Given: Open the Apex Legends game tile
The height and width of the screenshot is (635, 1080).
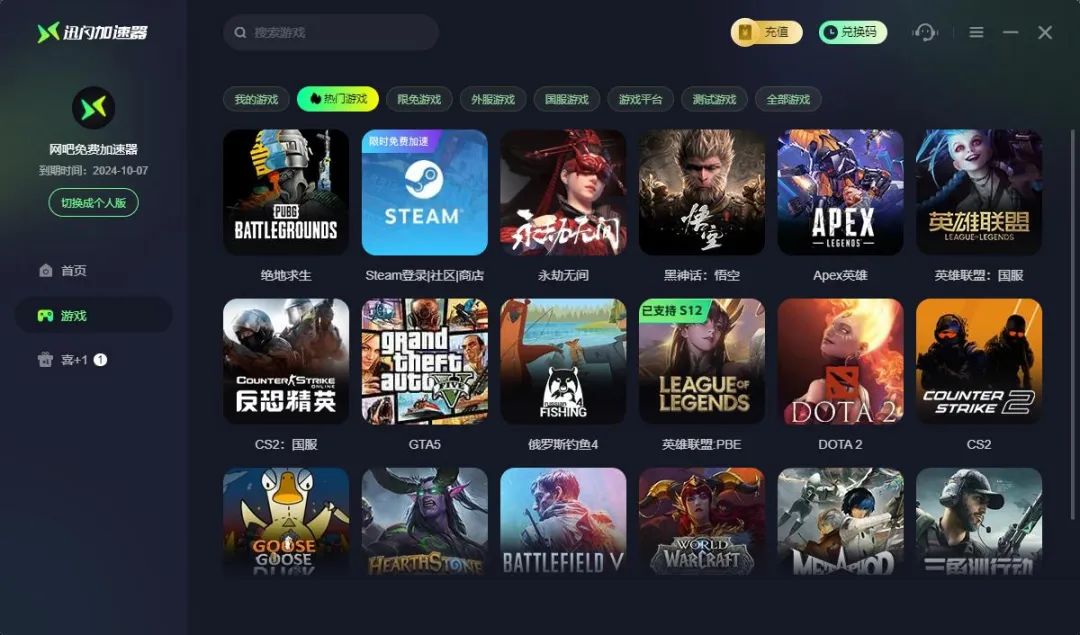Looking at the screenshot, I should coord(840,192).
